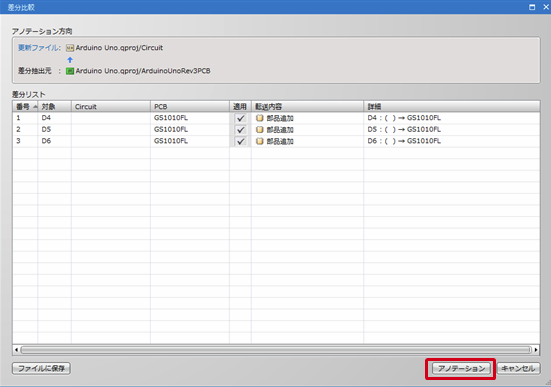Image resolution: width=551 pixels, height=387 pixels.
Task: Click the 部品追加 text in the D6 row
Action: pos(280,142)
